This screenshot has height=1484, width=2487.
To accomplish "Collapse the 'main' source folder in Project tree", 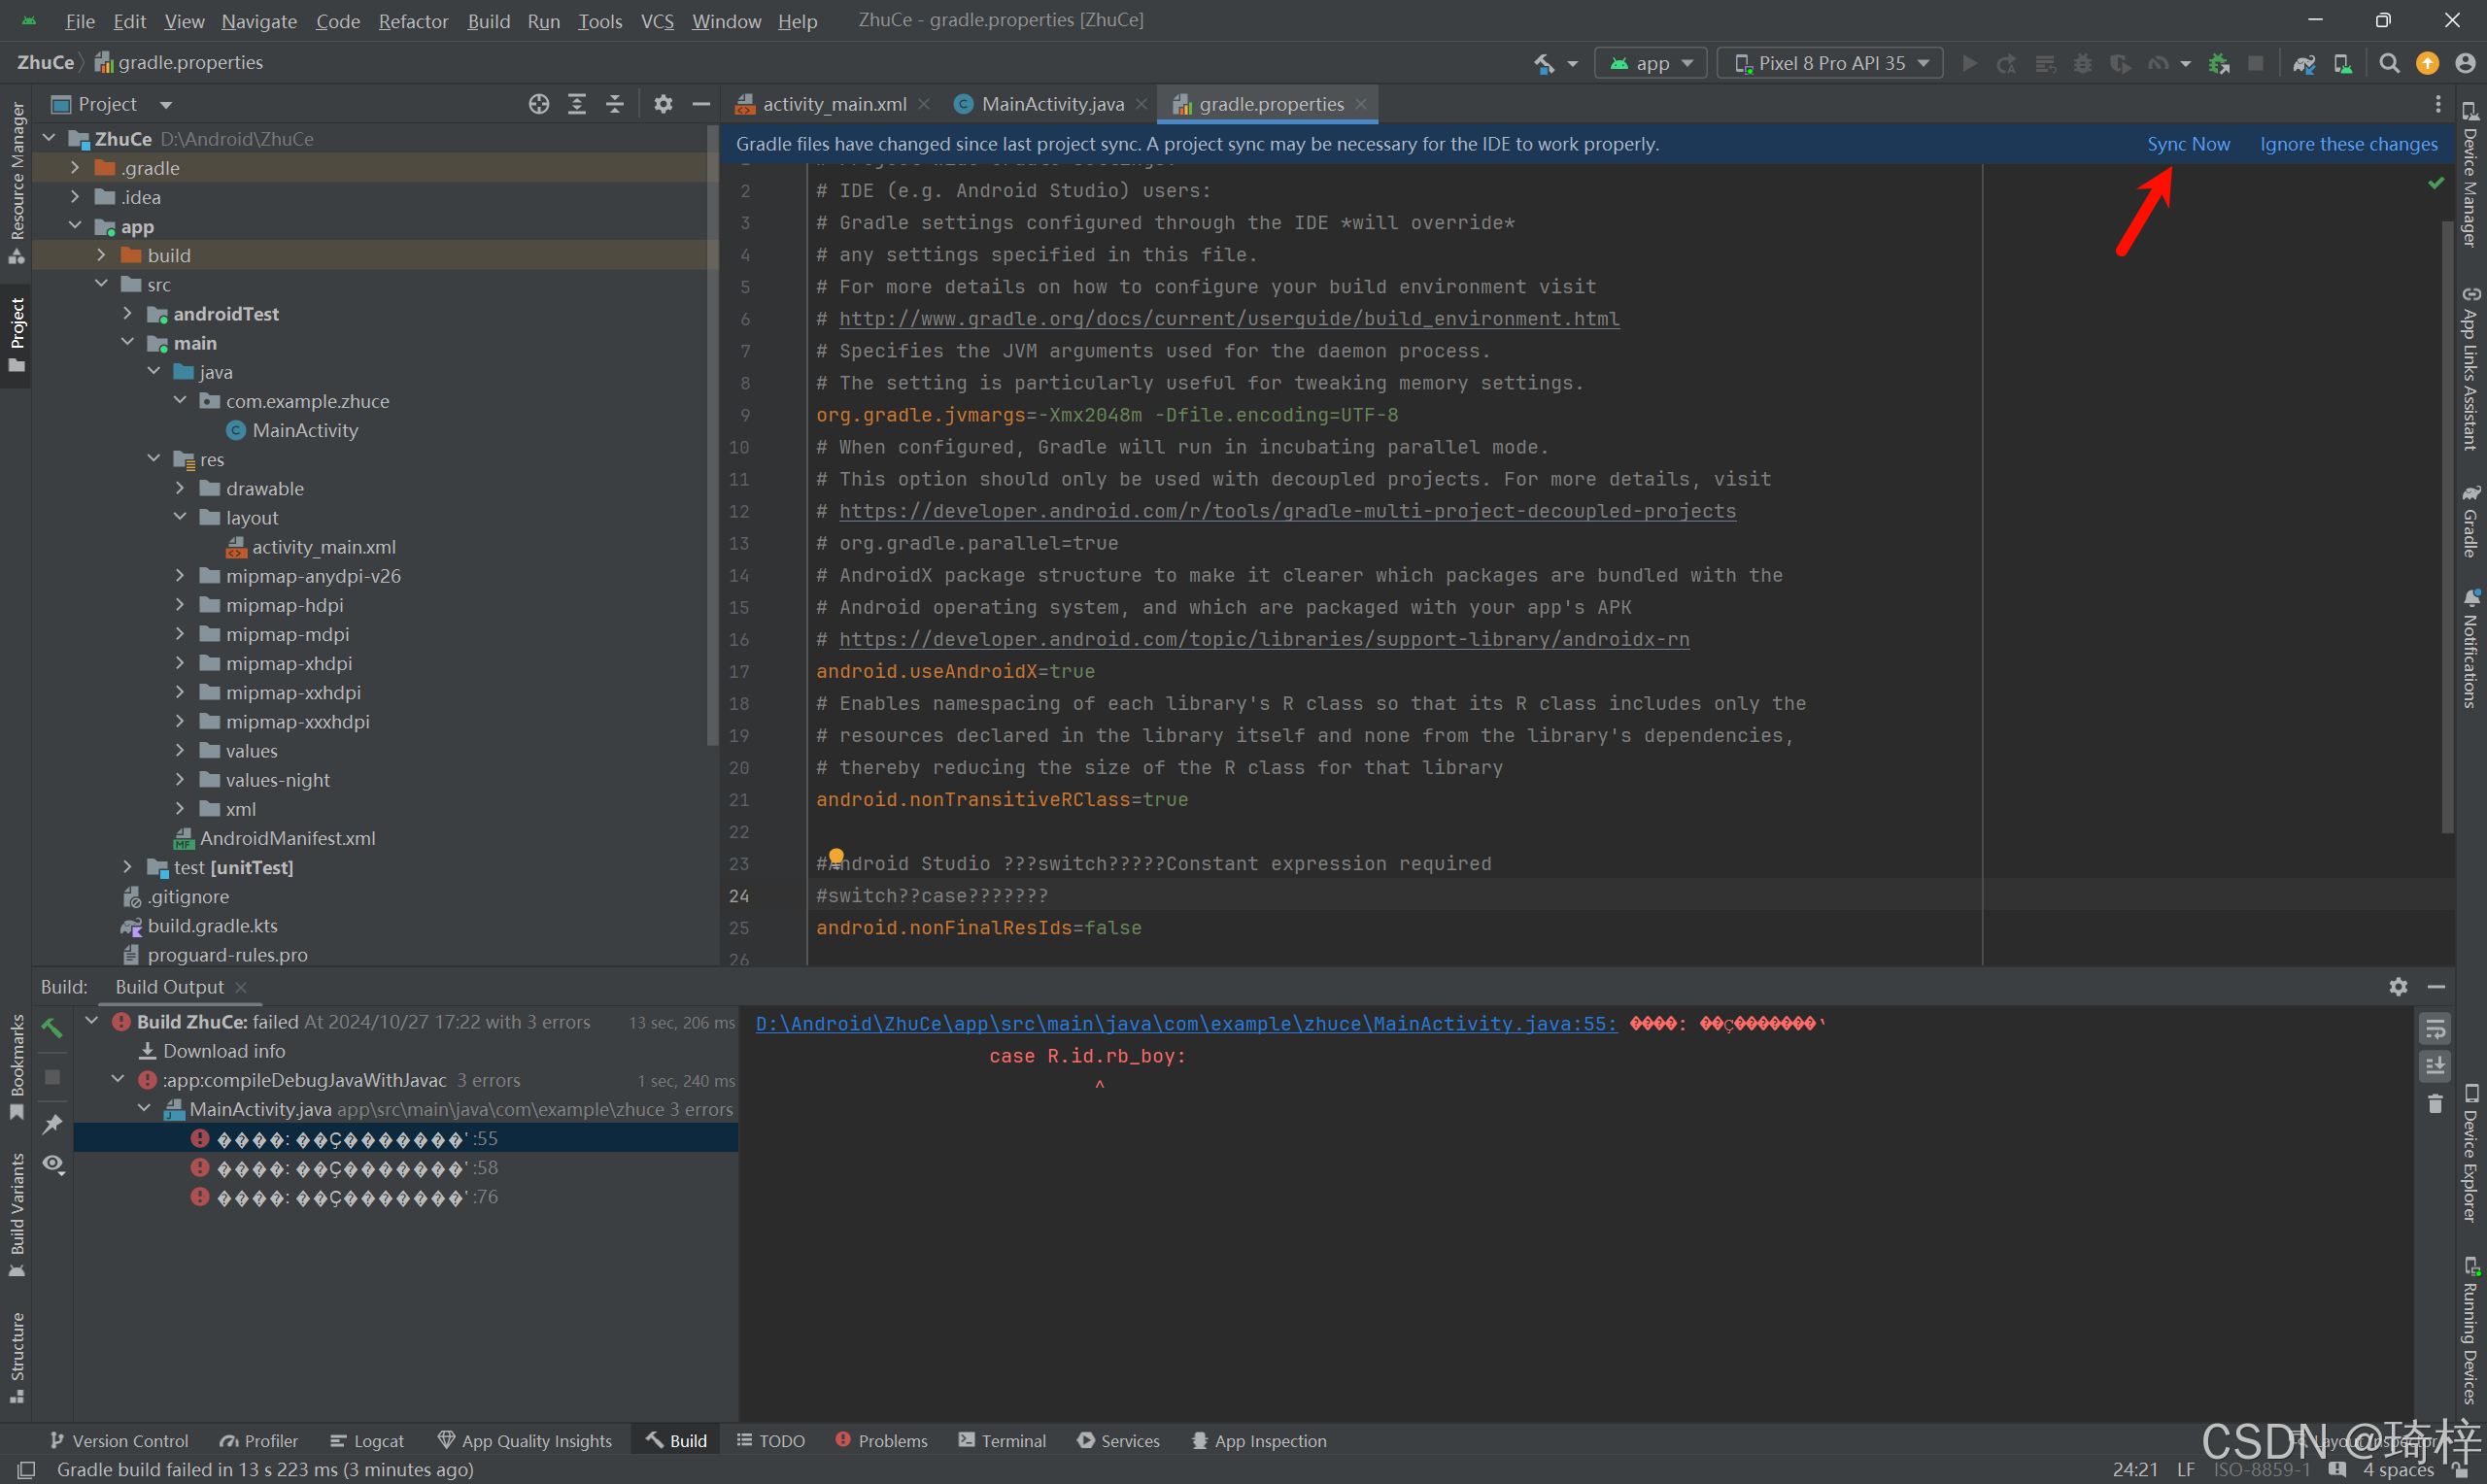I will tap(128, 342).
